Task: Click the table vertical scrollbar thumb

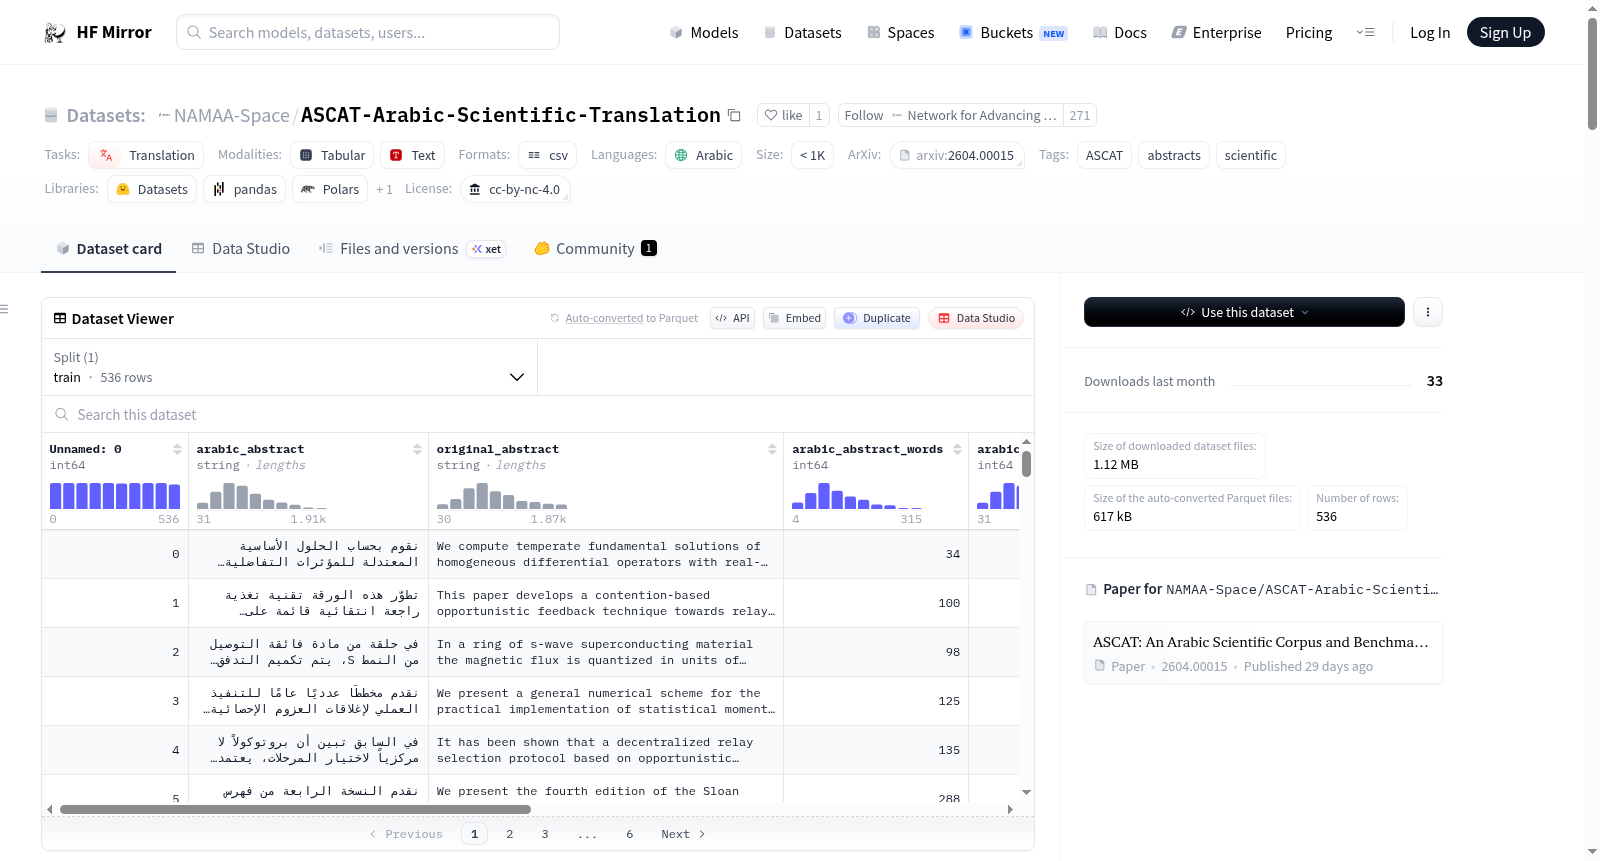Action: (x=1026, y=464)
